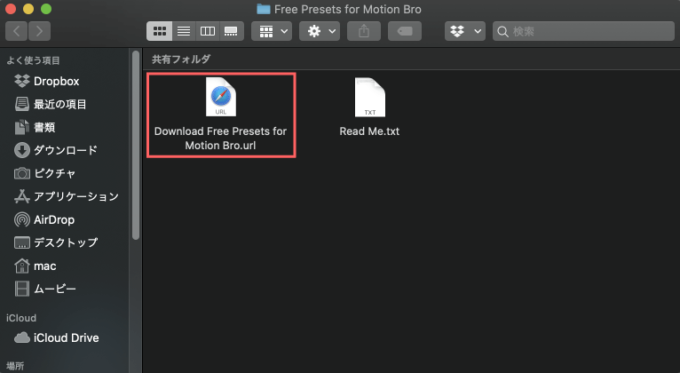Screen dimensions: 680x373
Task: Click the search field
Action: (583, 31)
